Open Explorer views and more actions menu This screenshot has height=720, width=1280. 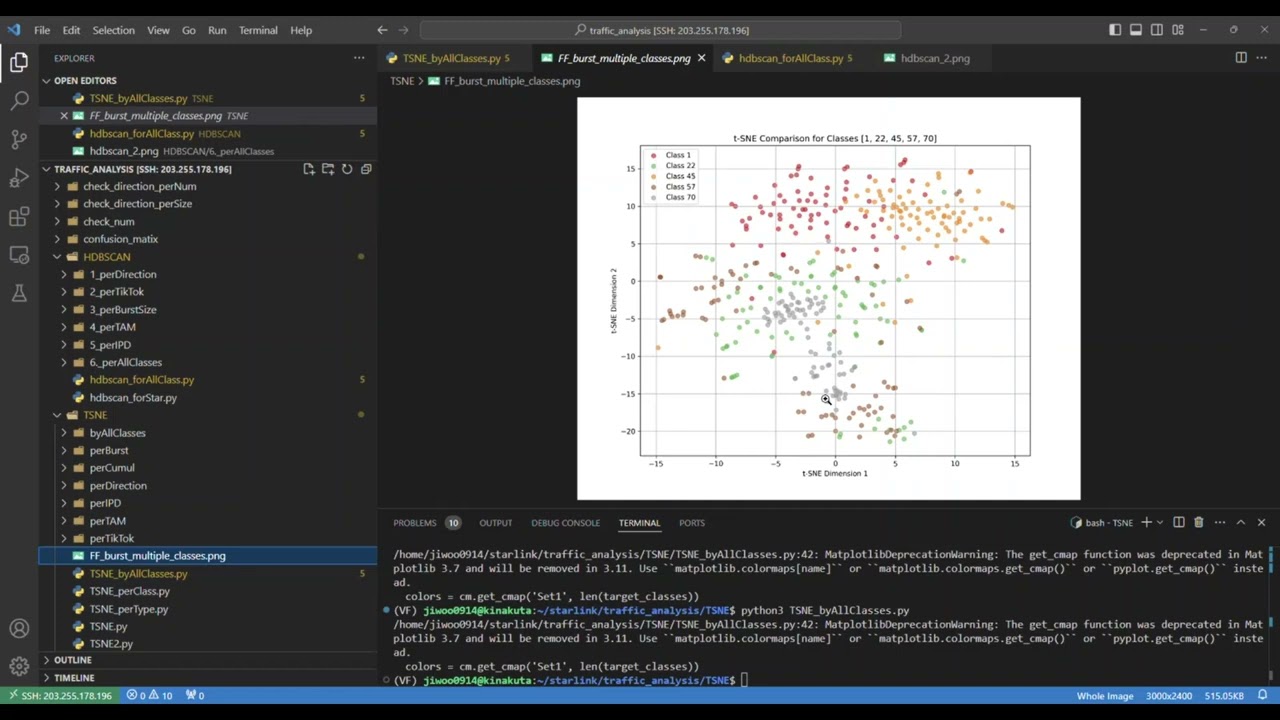(359, 58)
